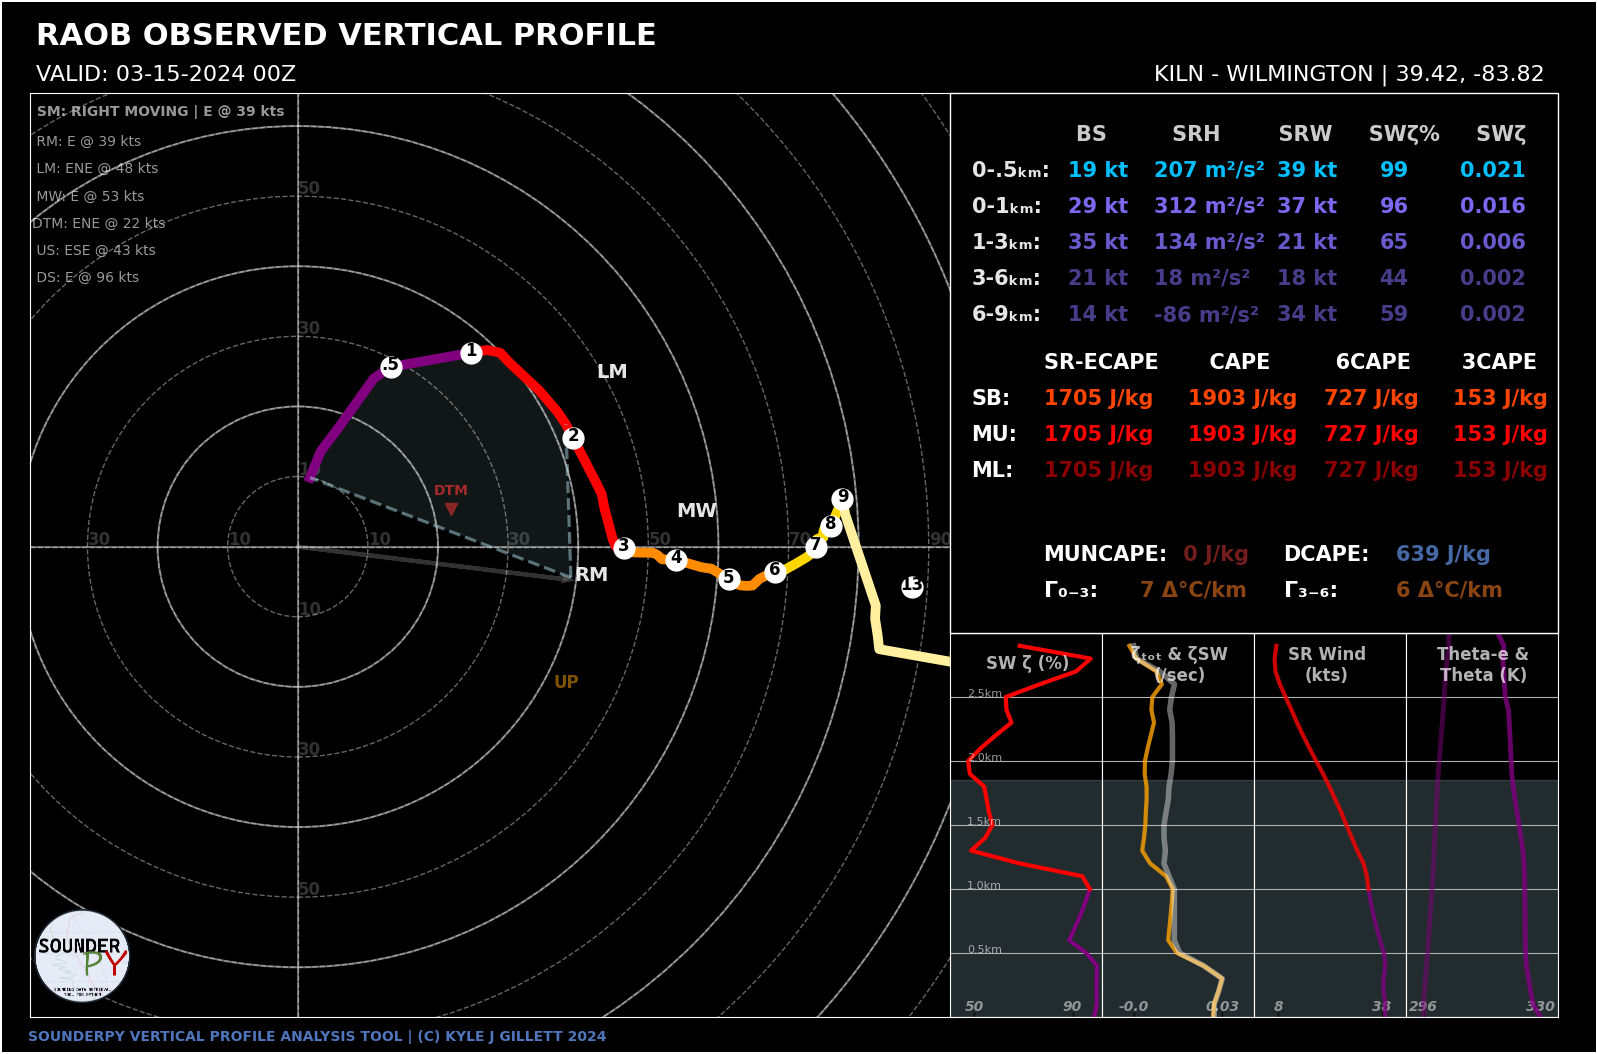Click the 207 m²/s² SRH value
Screen dimensions: 1597x1054
1209,170
